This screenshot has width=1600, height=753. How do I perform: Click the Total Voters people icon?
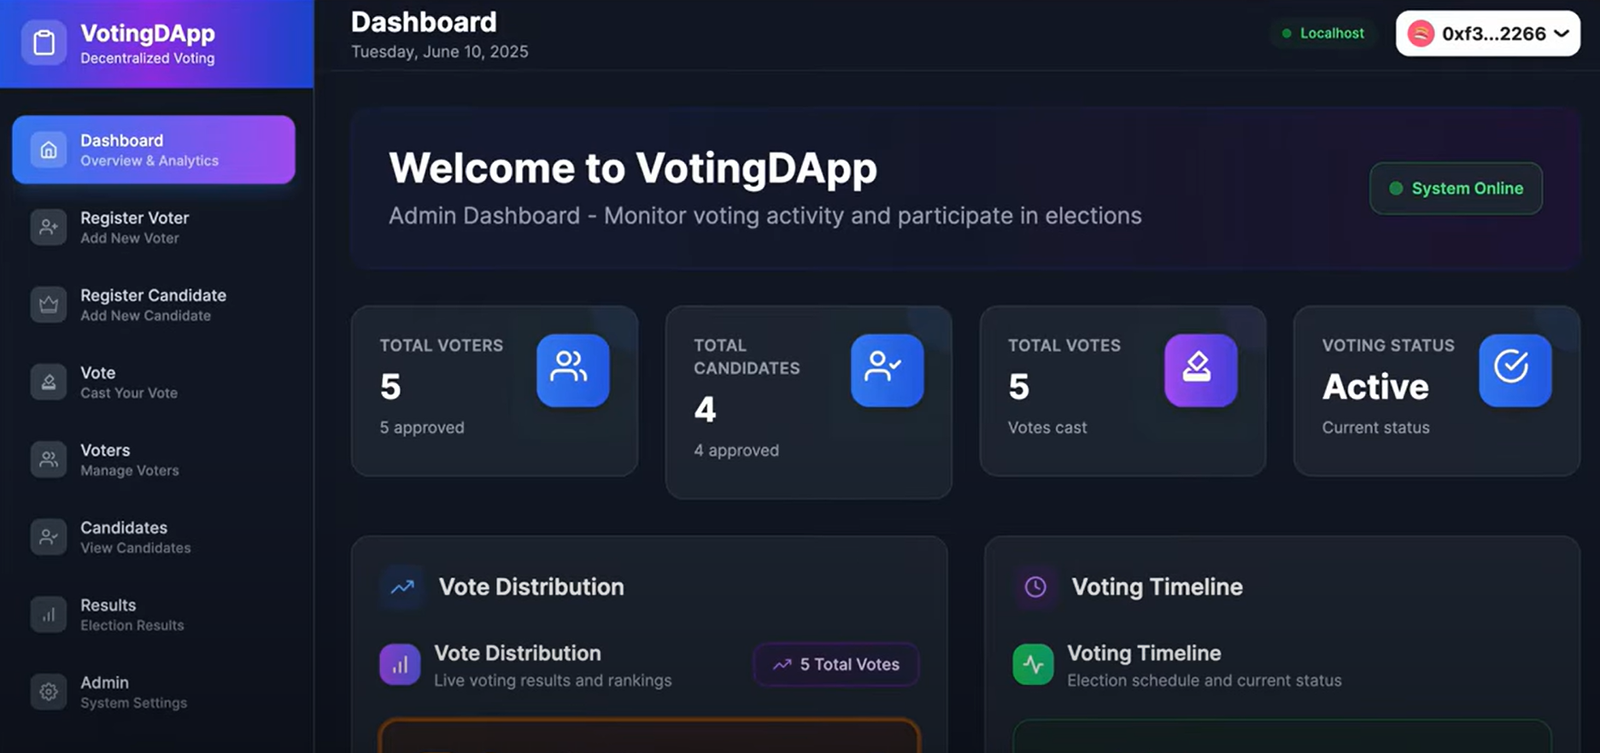pyautogui.click(x=573, y=370)
